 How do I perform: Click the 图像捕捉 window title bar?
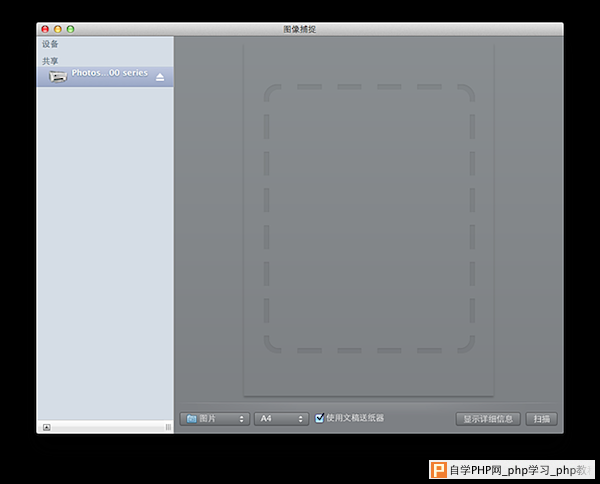[x=300, y=29]
